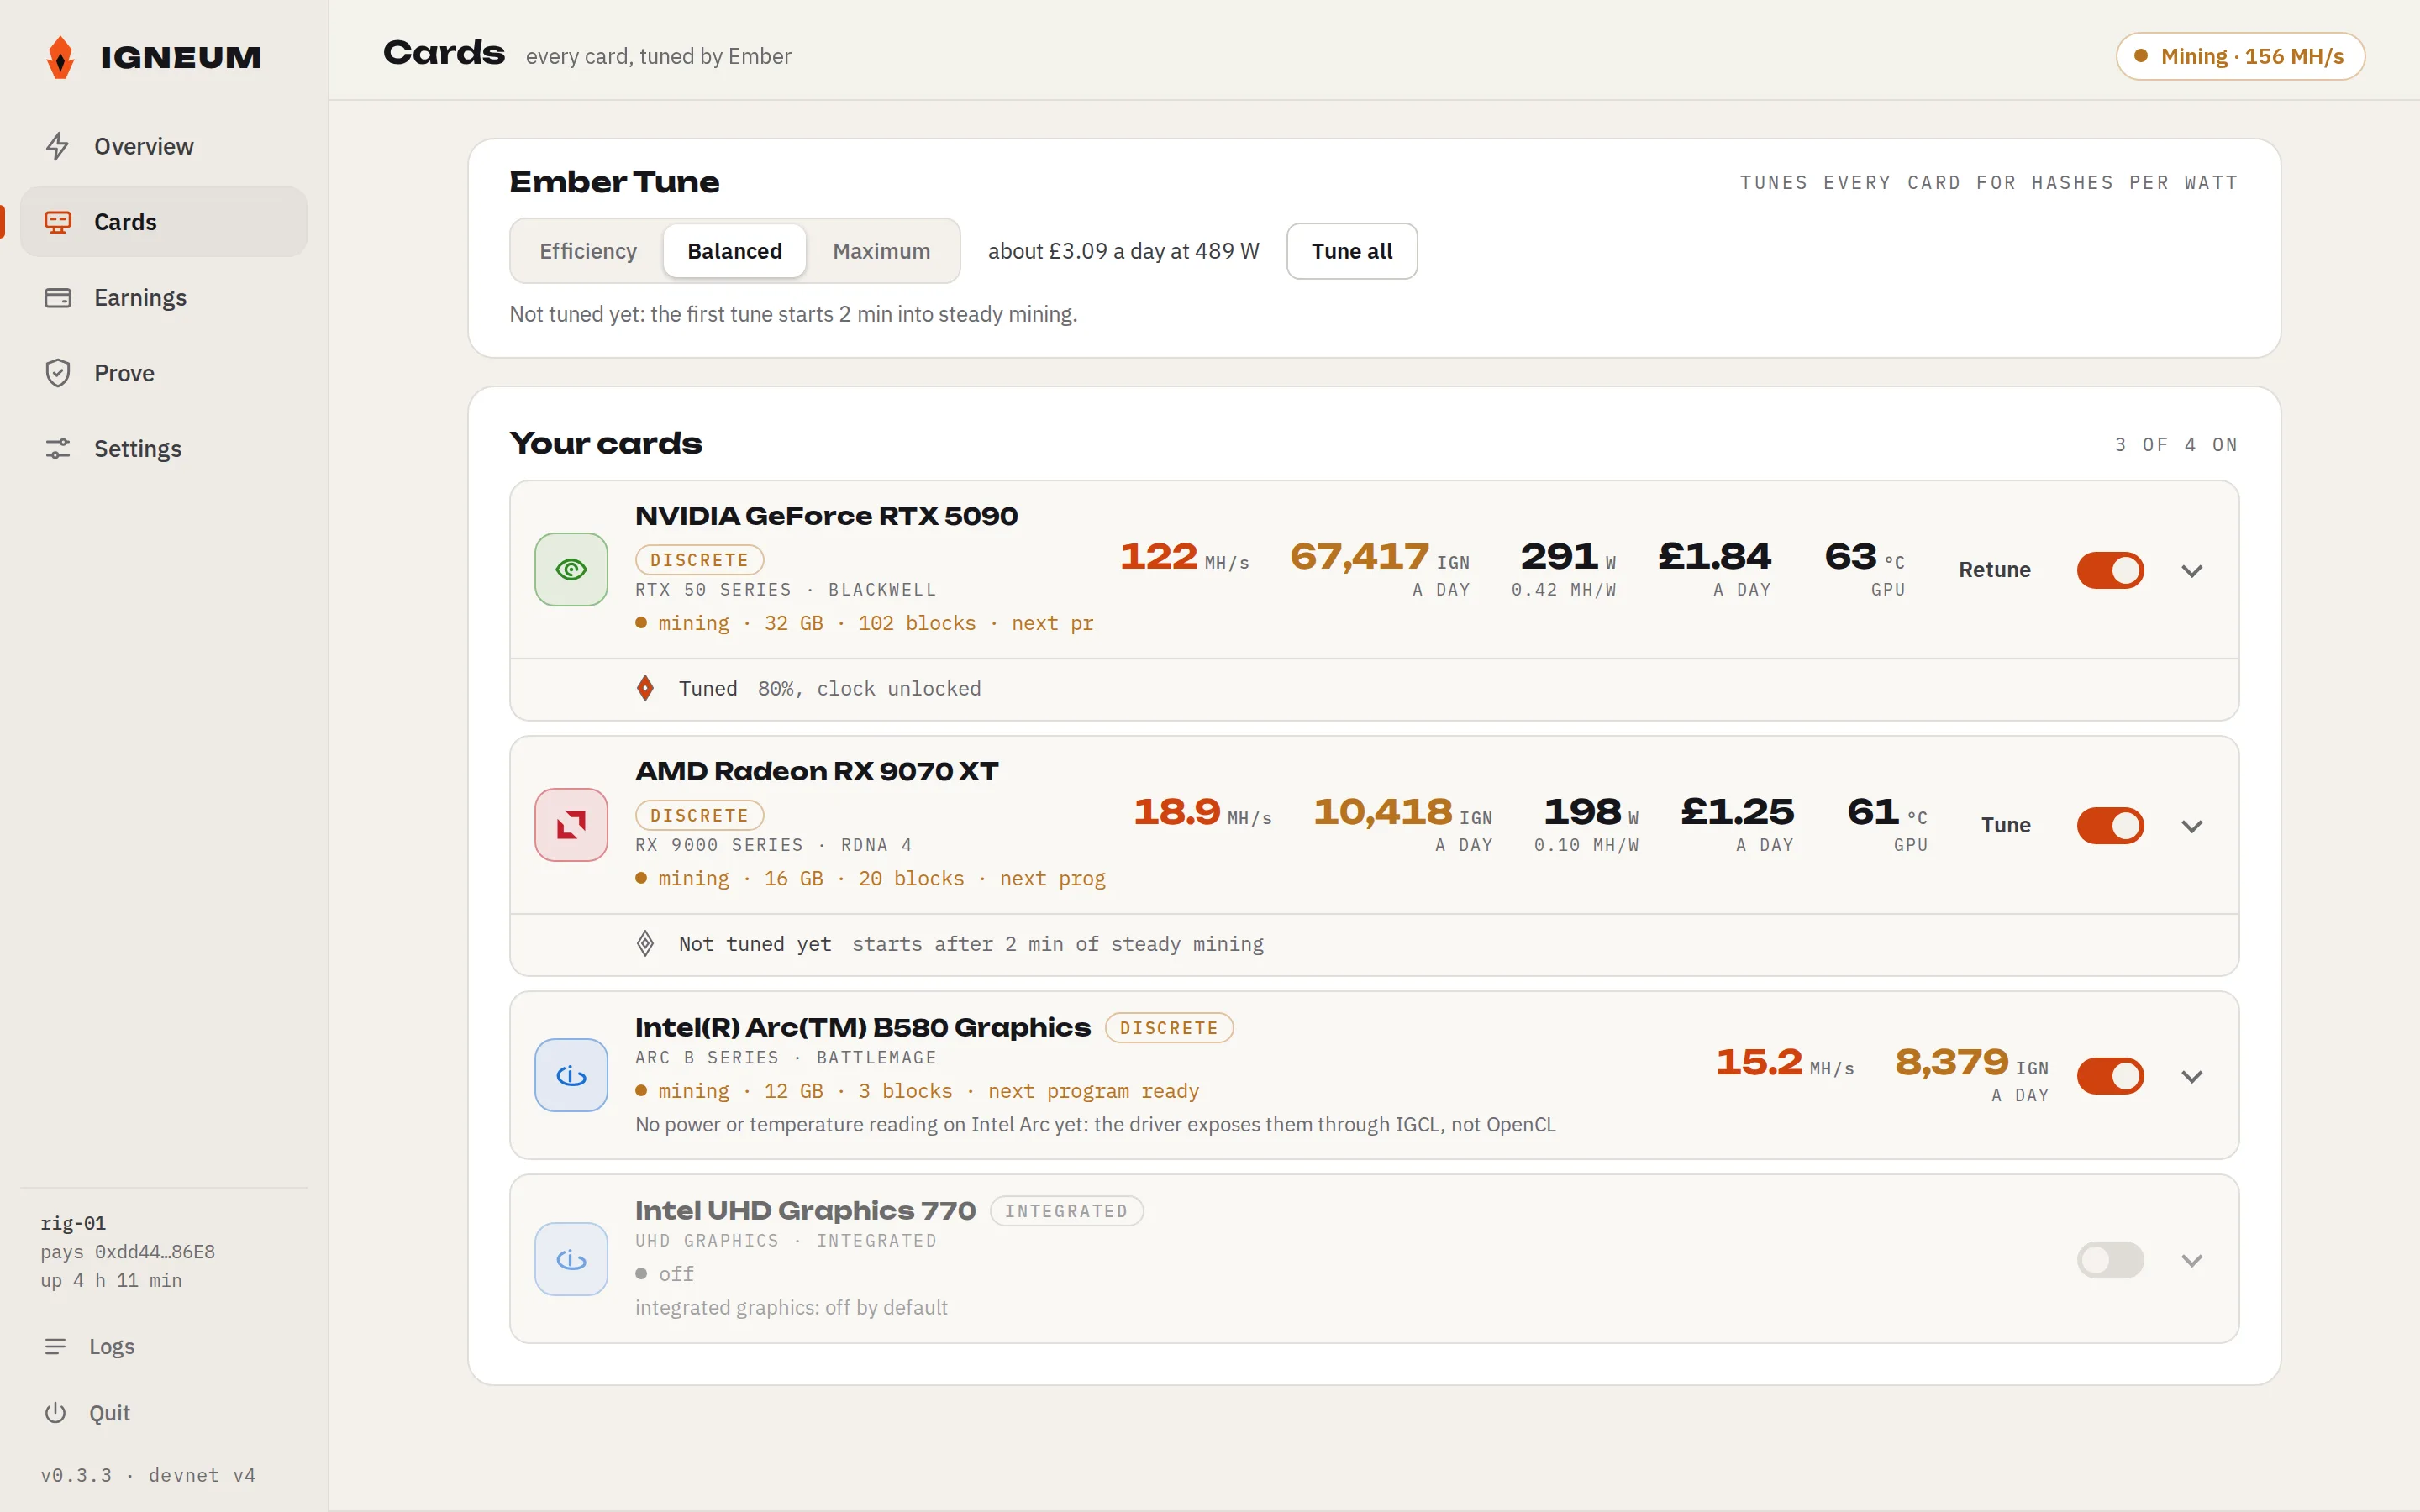Expand the RTX 5090 card details
The width and height of the screenshot is (2420, 1512).
(x=2192, y=571)
